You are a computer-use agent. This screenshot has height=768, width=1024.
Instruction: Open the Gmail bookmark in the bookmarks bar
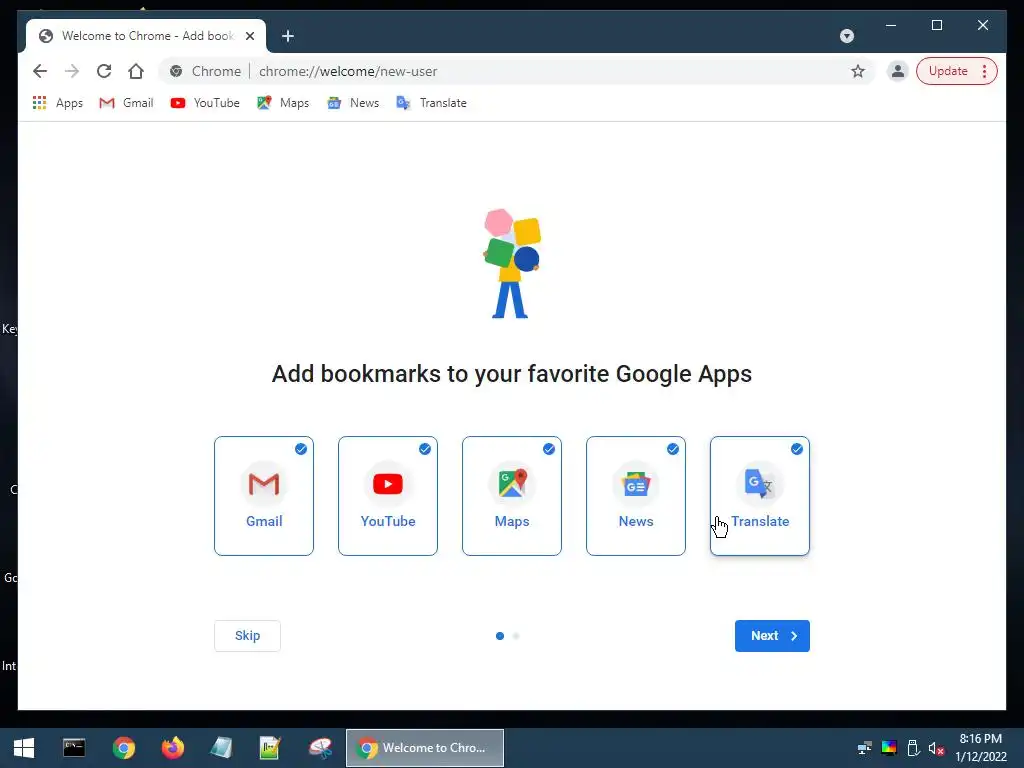click(126, 103)
